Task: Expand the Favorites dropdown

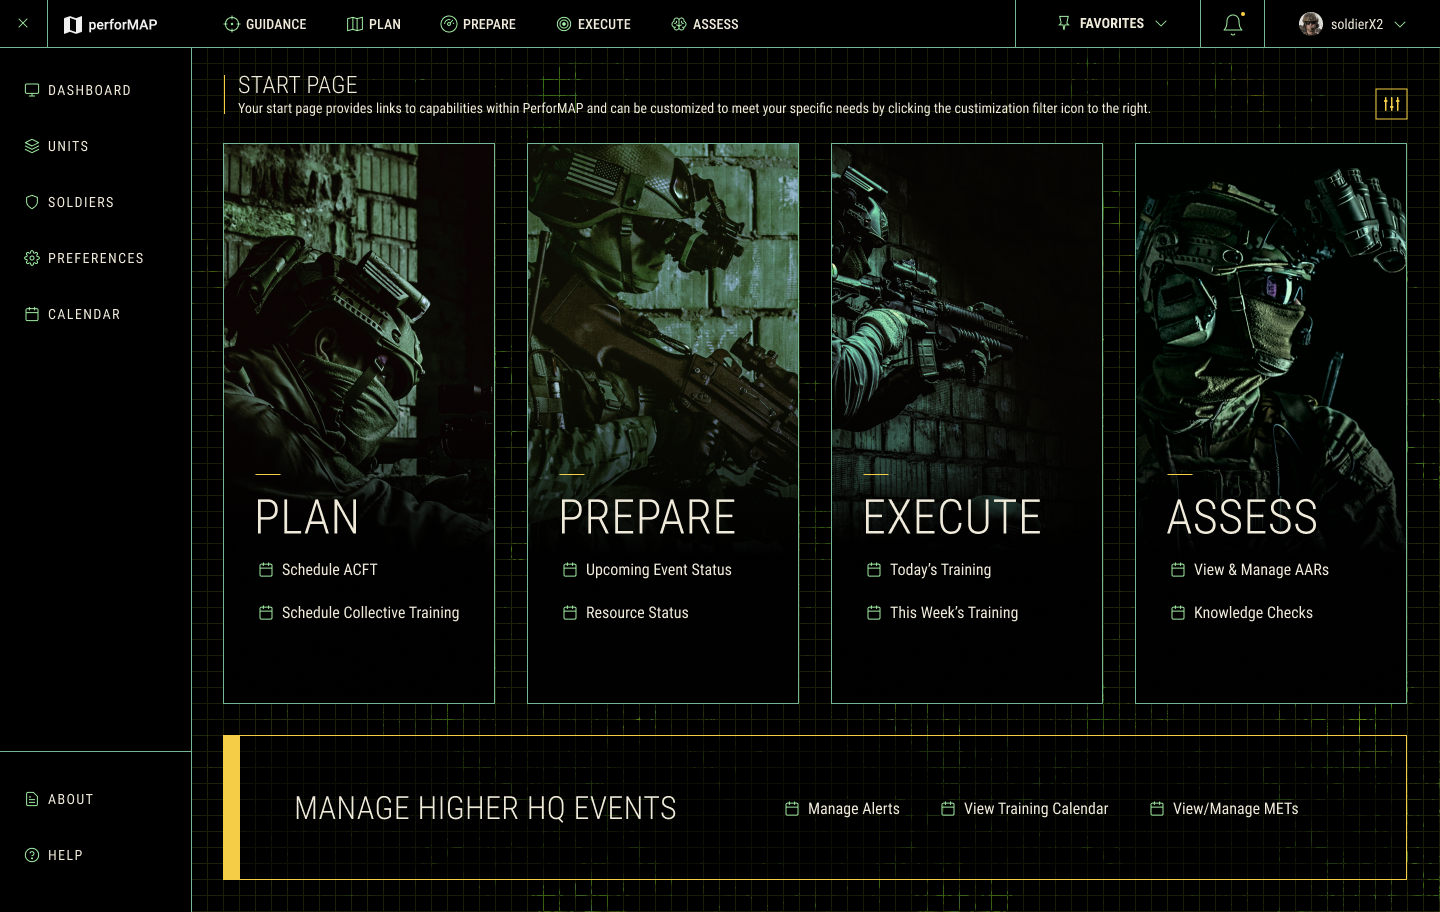Action: (x=1112, y=24)
